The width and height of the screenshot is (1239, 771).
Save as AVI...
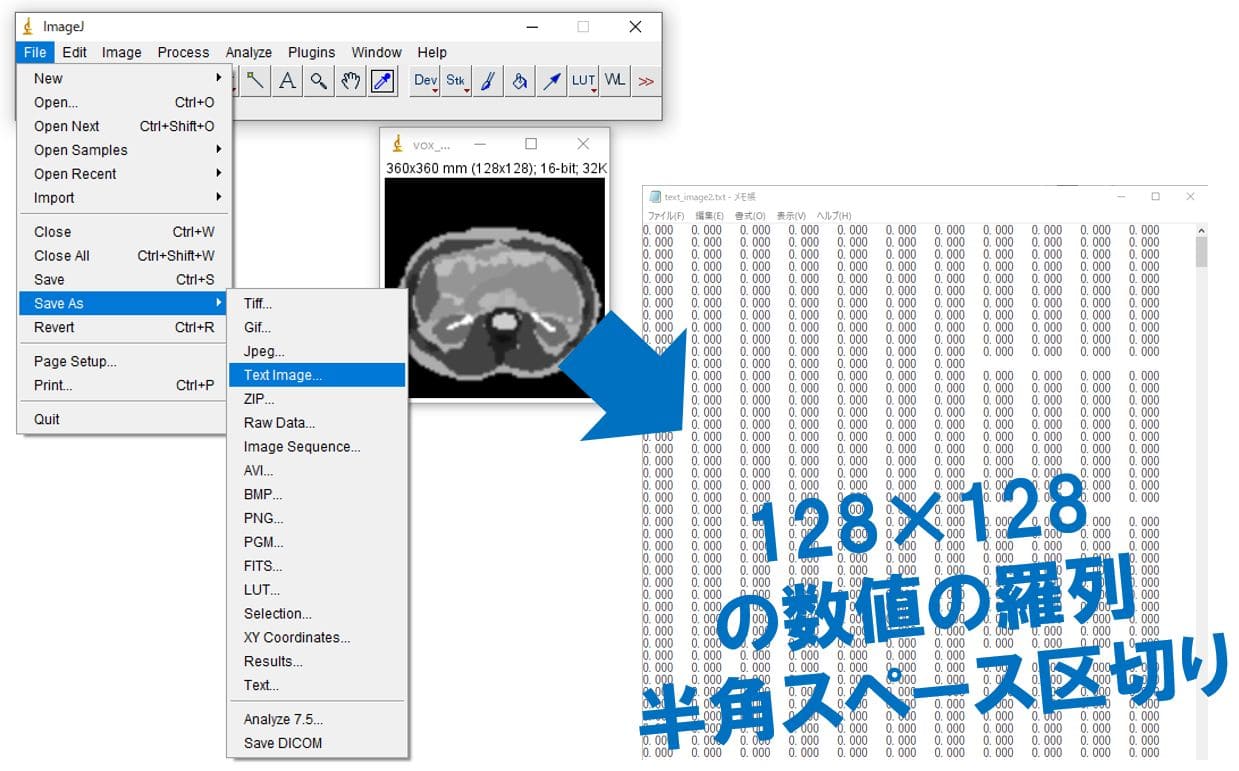pyautogui.click(x=317, y=470)
